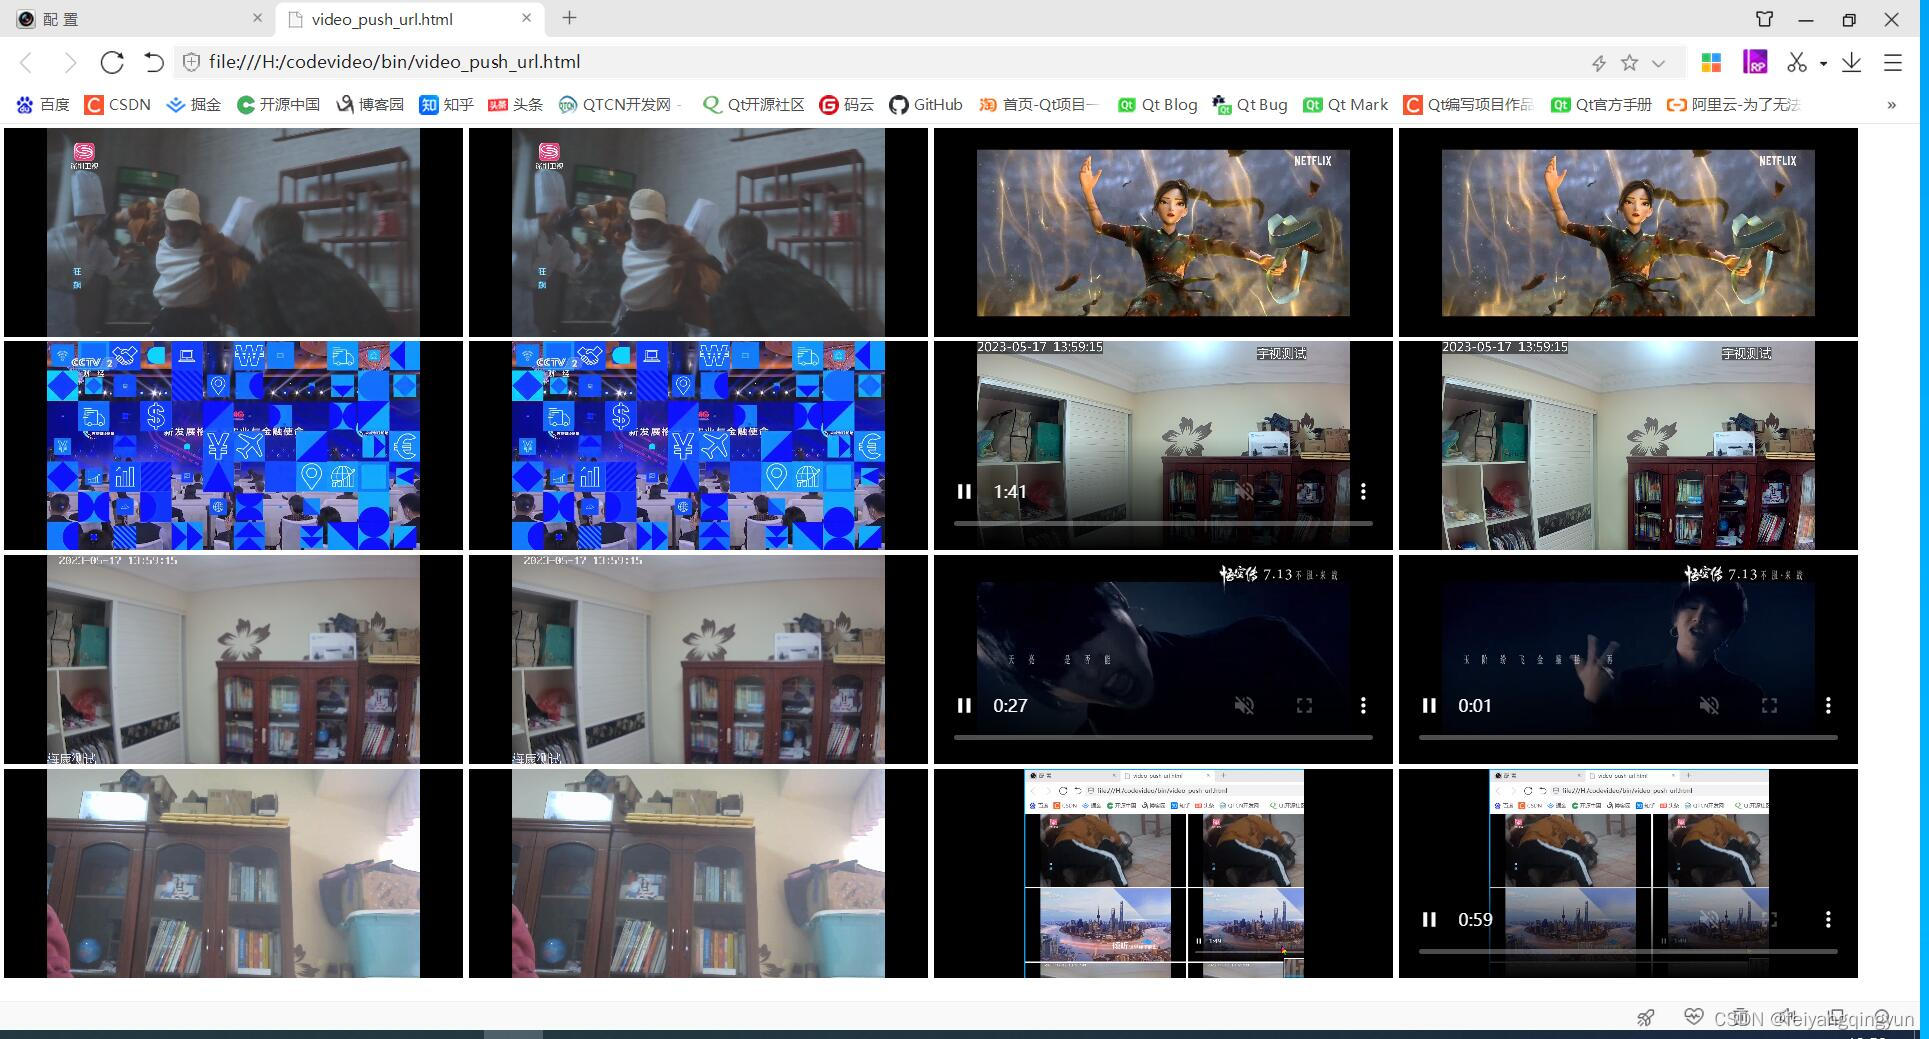This screenshot has width=1929, height=1039.
Task: Open more options on the 0:01 video
Action: tap(1828, 705)
